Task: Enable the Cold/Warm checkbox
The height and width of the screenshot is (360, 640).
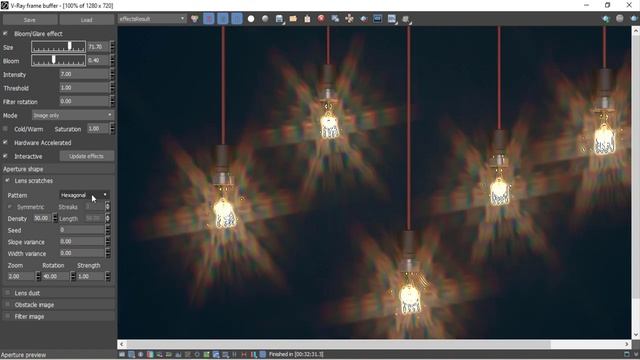Action: (5, 129)
